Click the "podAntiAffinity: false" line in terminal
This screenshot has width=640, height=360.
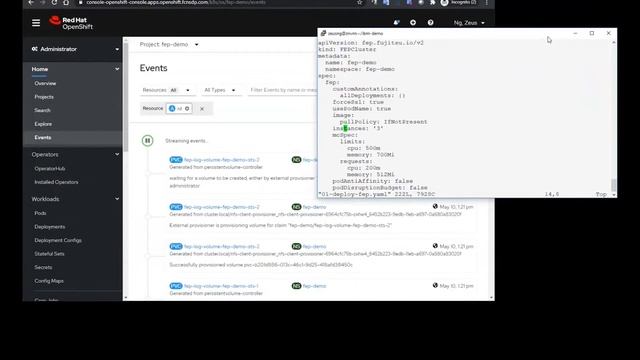pyautogui.click(x=372, y=181)
